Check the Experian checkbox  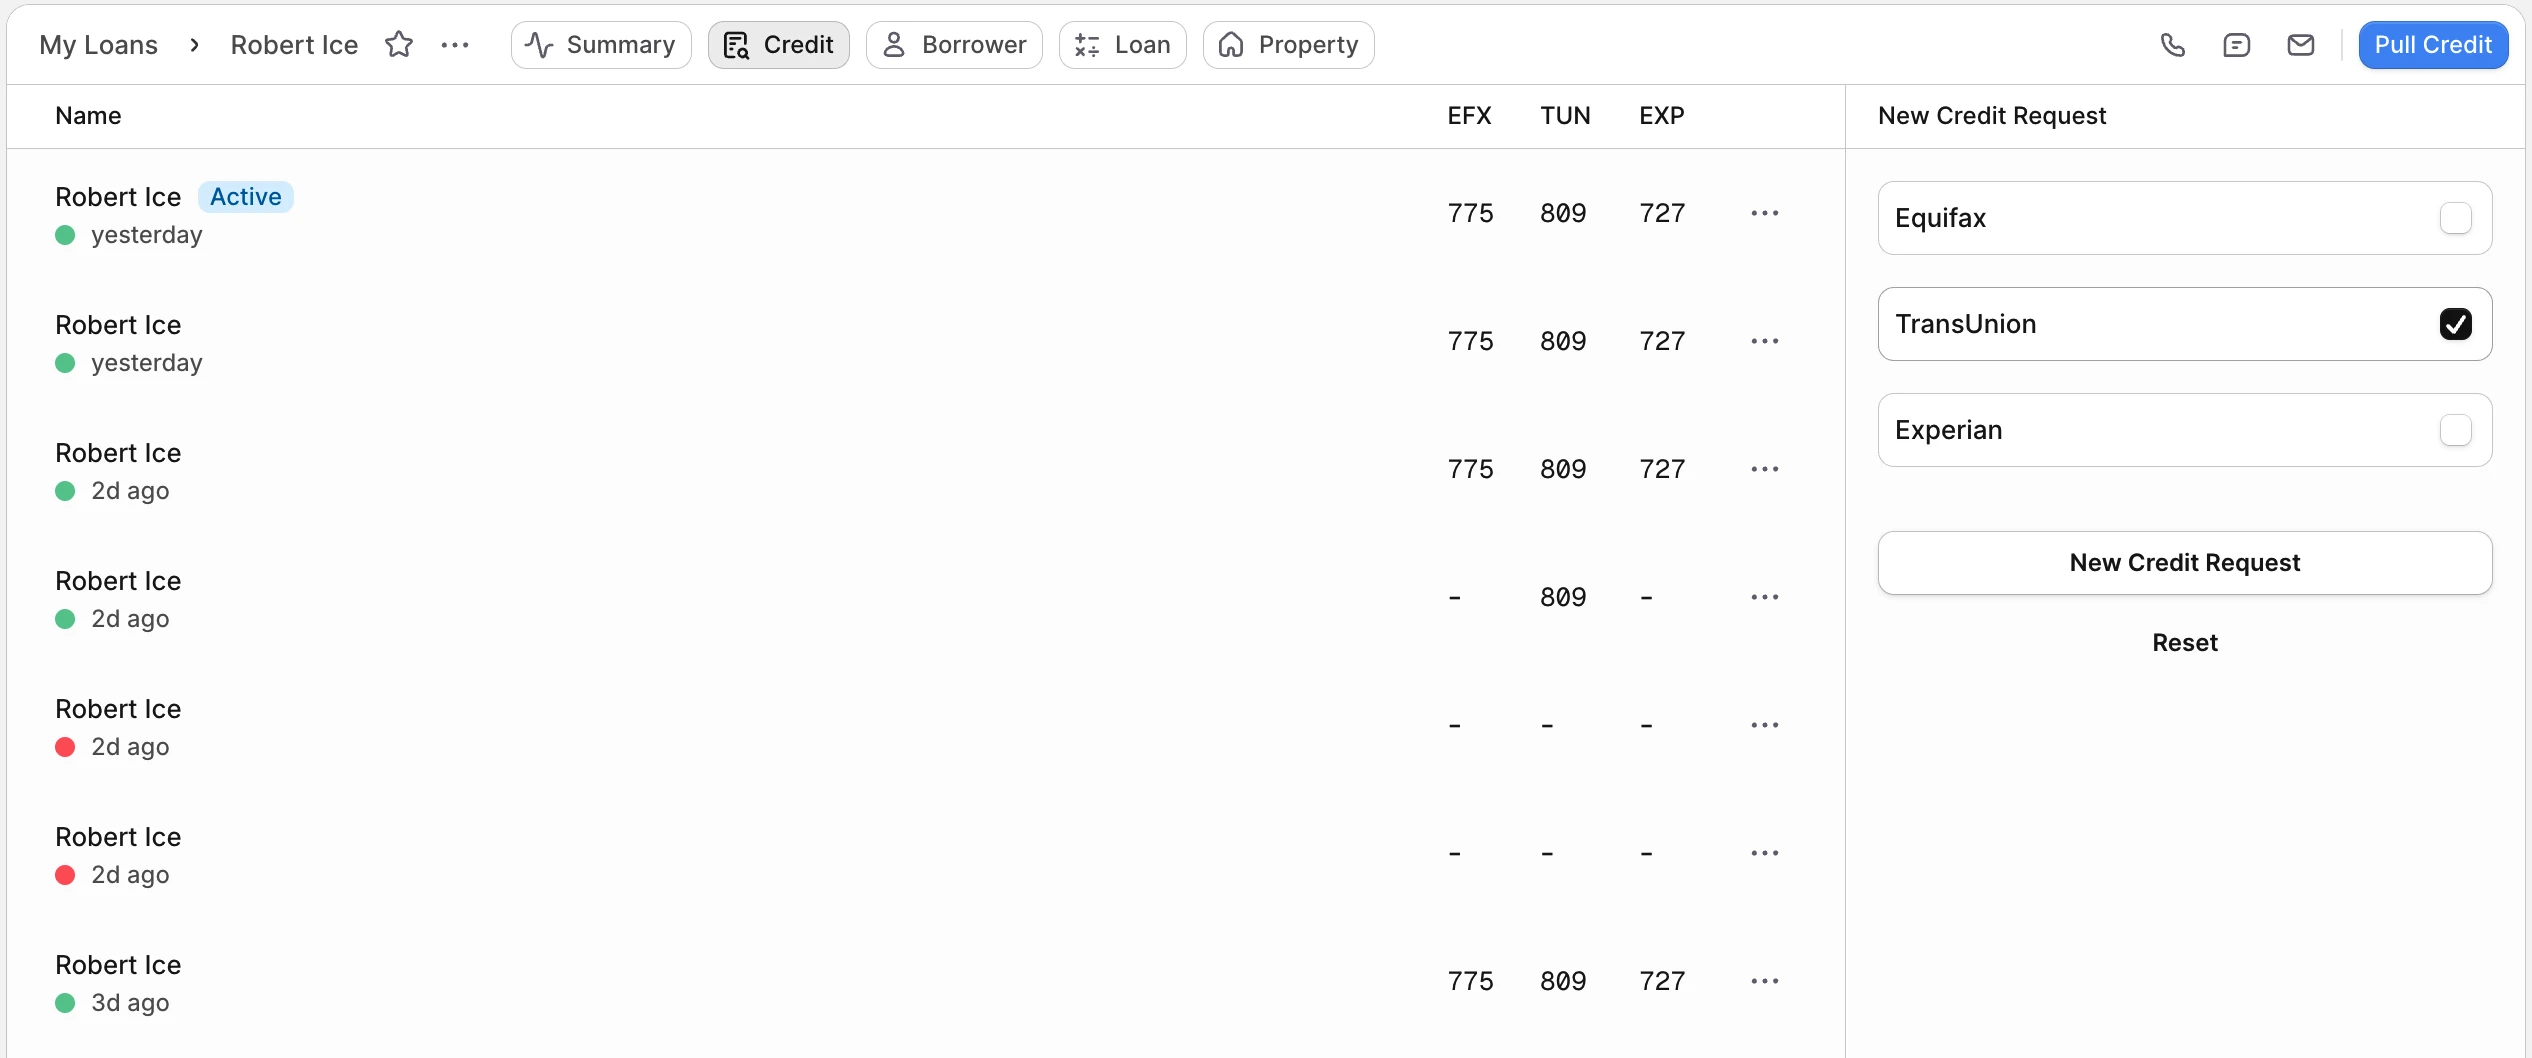pos(2455,430)
